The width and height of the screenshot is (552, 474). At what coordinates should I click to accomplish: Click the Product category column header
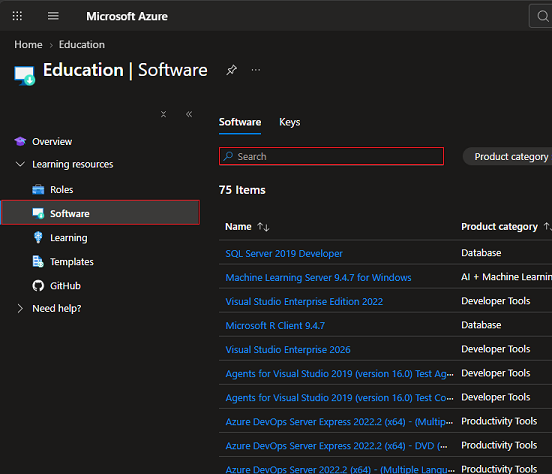coord(499,226)
